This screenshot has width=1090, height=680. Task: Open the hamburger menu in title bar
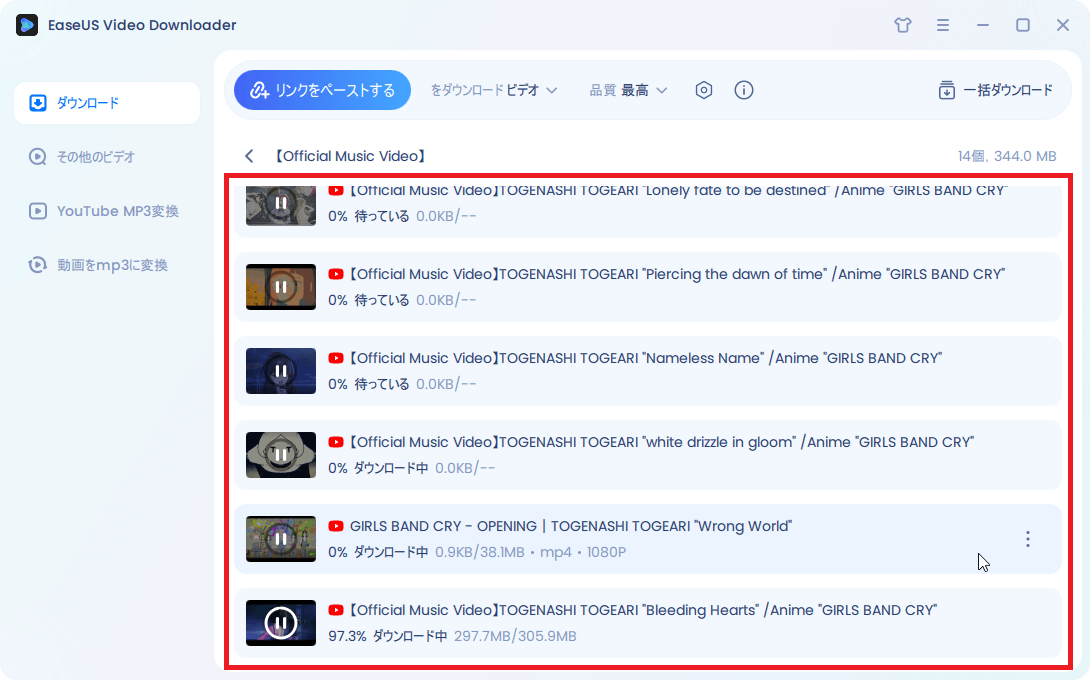click(x=943, y=25)
